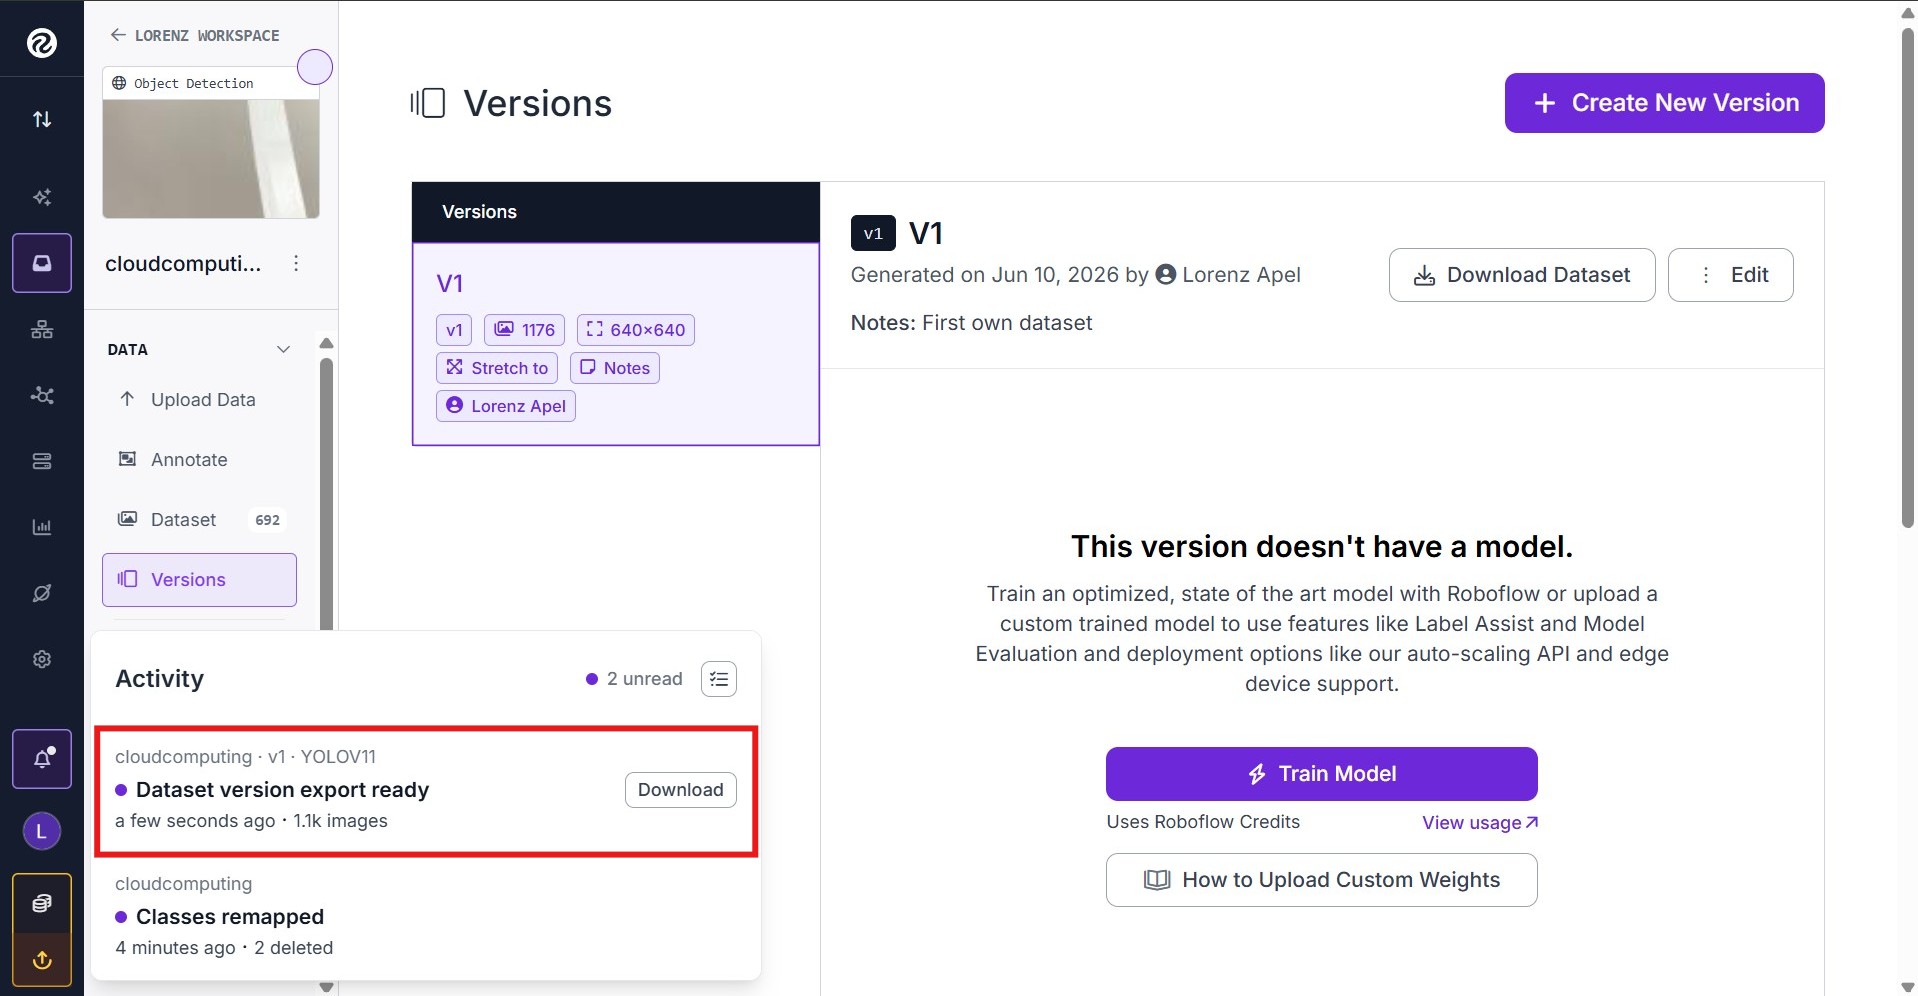Click the Dataset images icon

(x=127, y=519)
